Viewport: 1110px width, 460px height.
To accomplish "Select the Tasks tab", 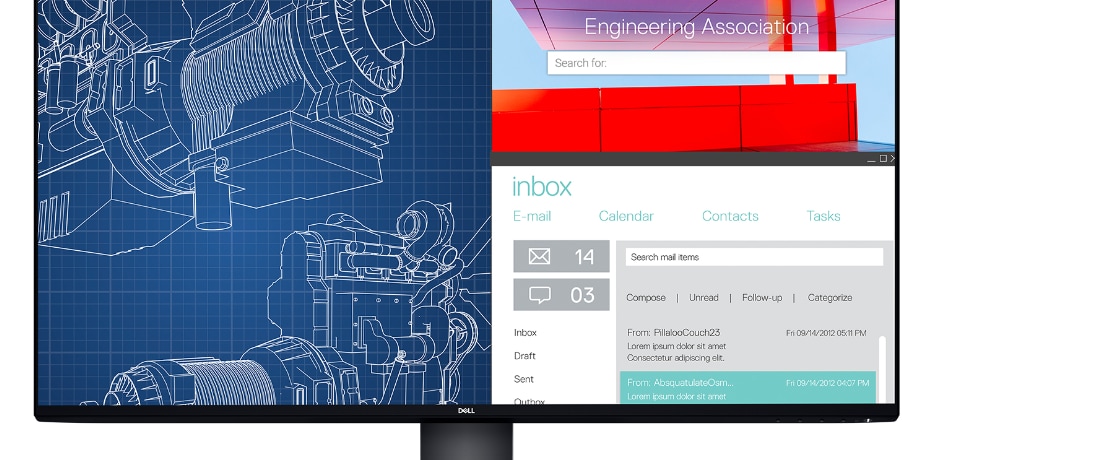I will [x=823, y=216].
